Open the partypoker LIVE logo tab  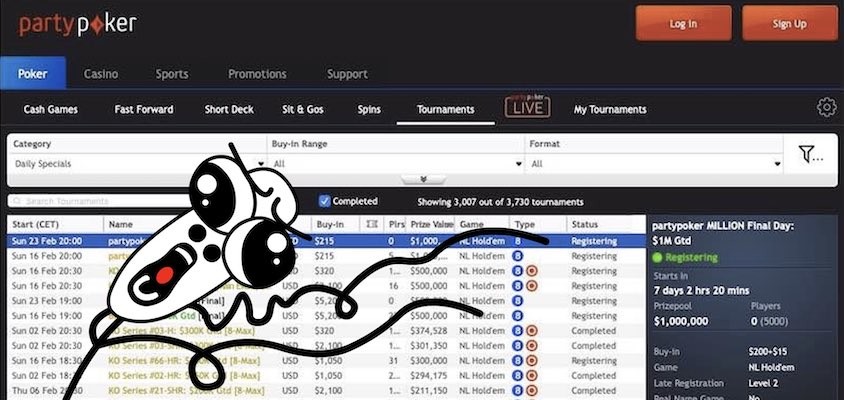[527, 106]
